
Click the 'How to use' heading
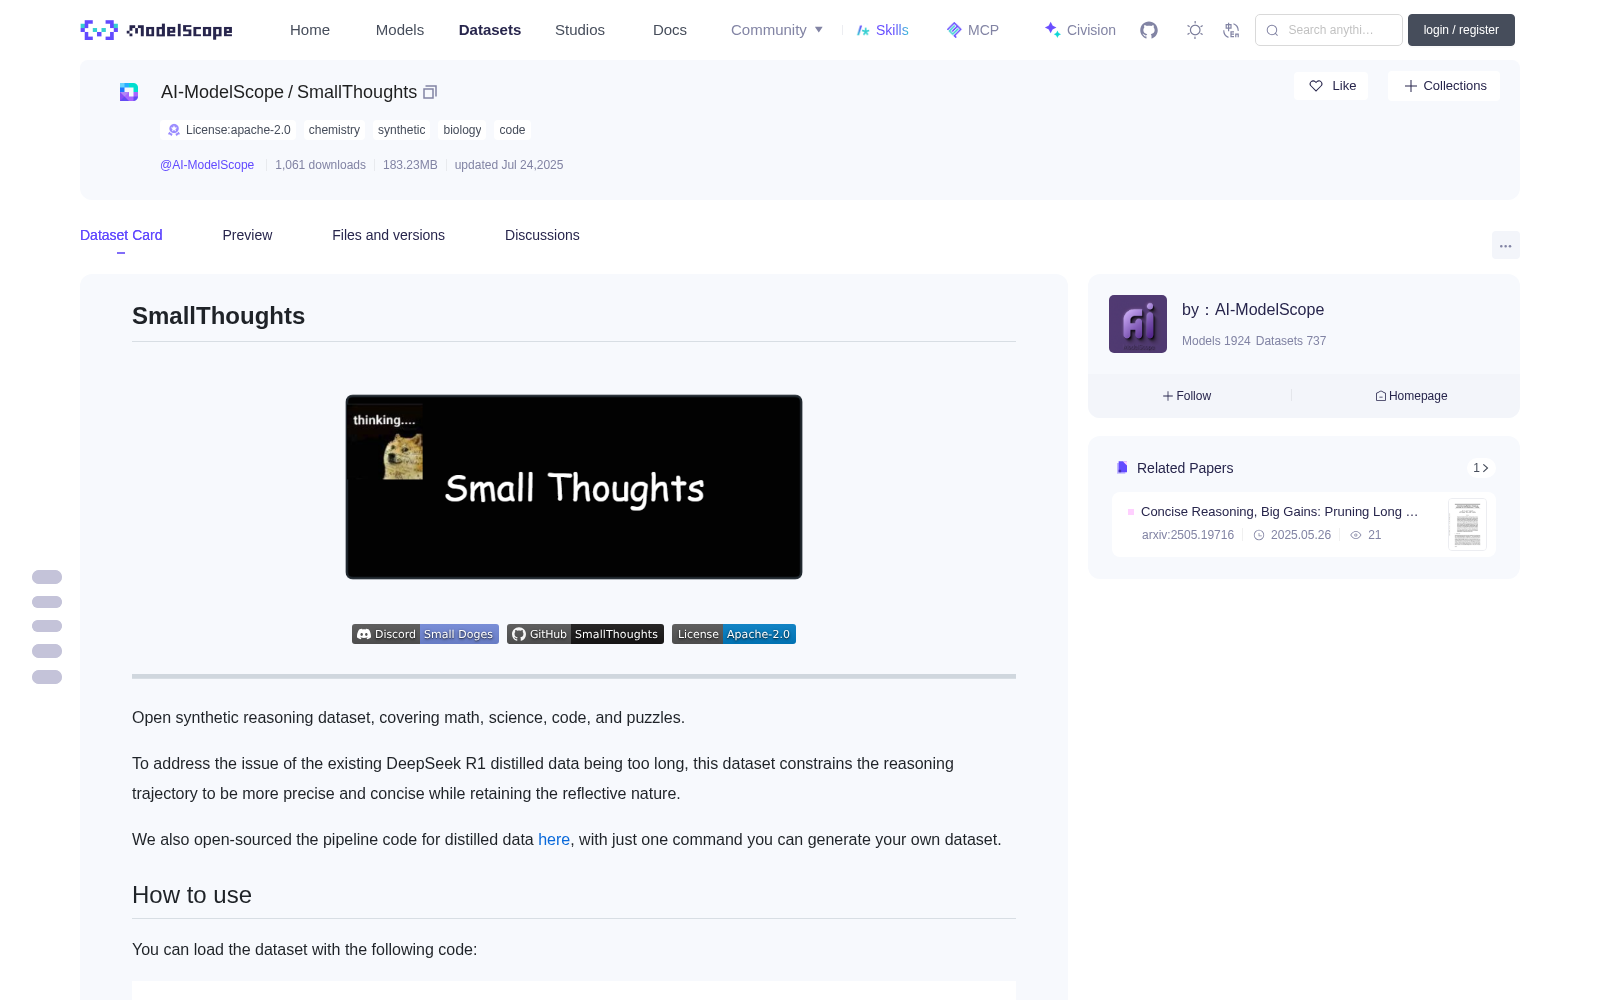(192, 895)
